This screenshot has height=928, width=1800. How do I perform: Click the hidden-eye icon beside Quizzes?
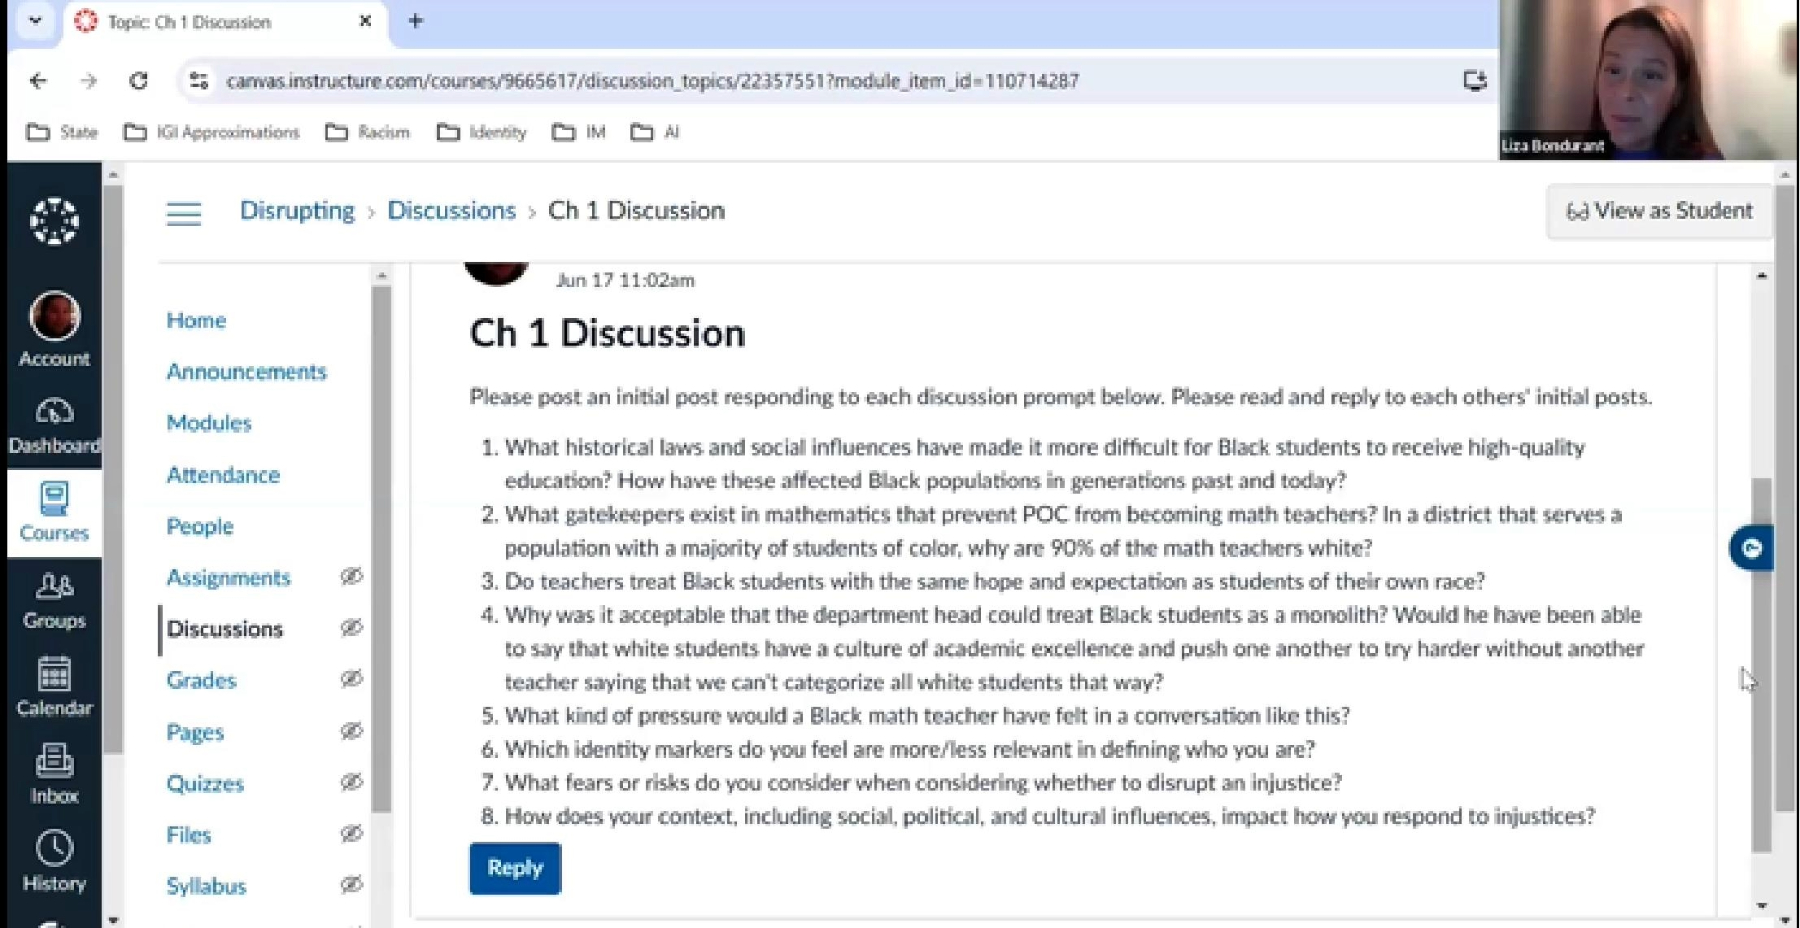(351, 782)
